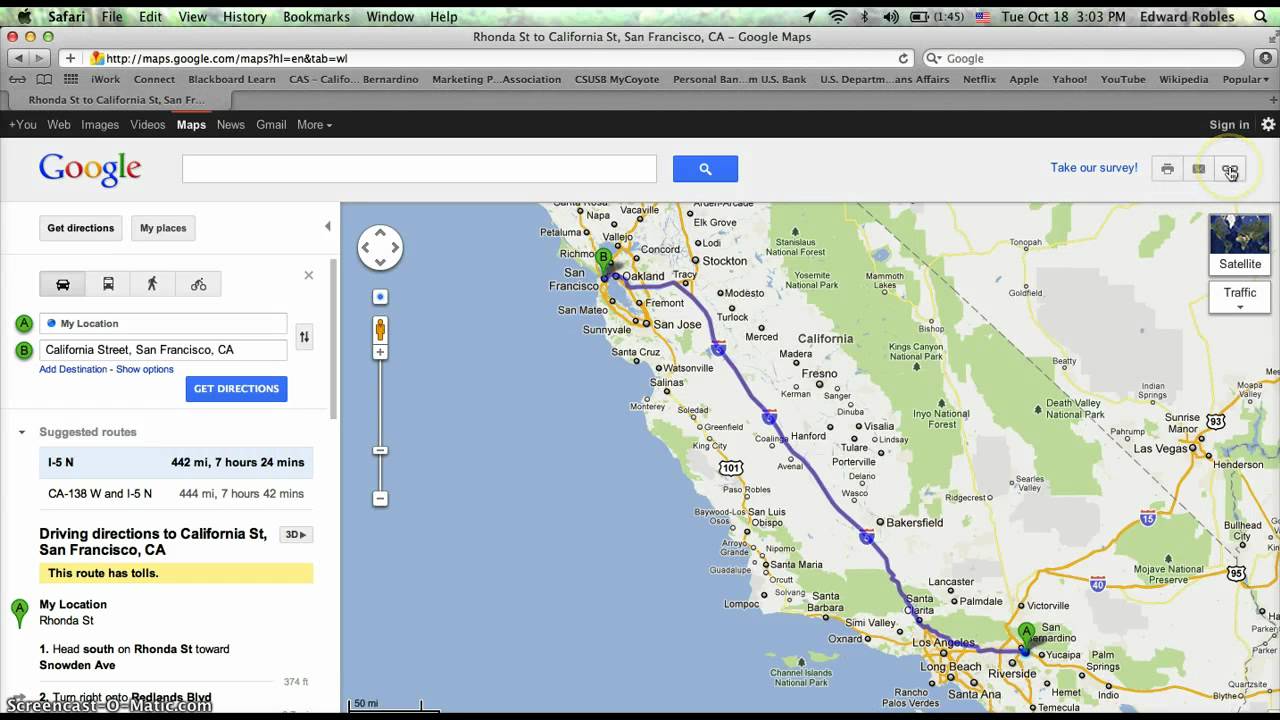Image resolution: width=1280 pixels, height=720 pixels.
Task: Click the show my location blue dot button
Action: (x=380, y=297)
